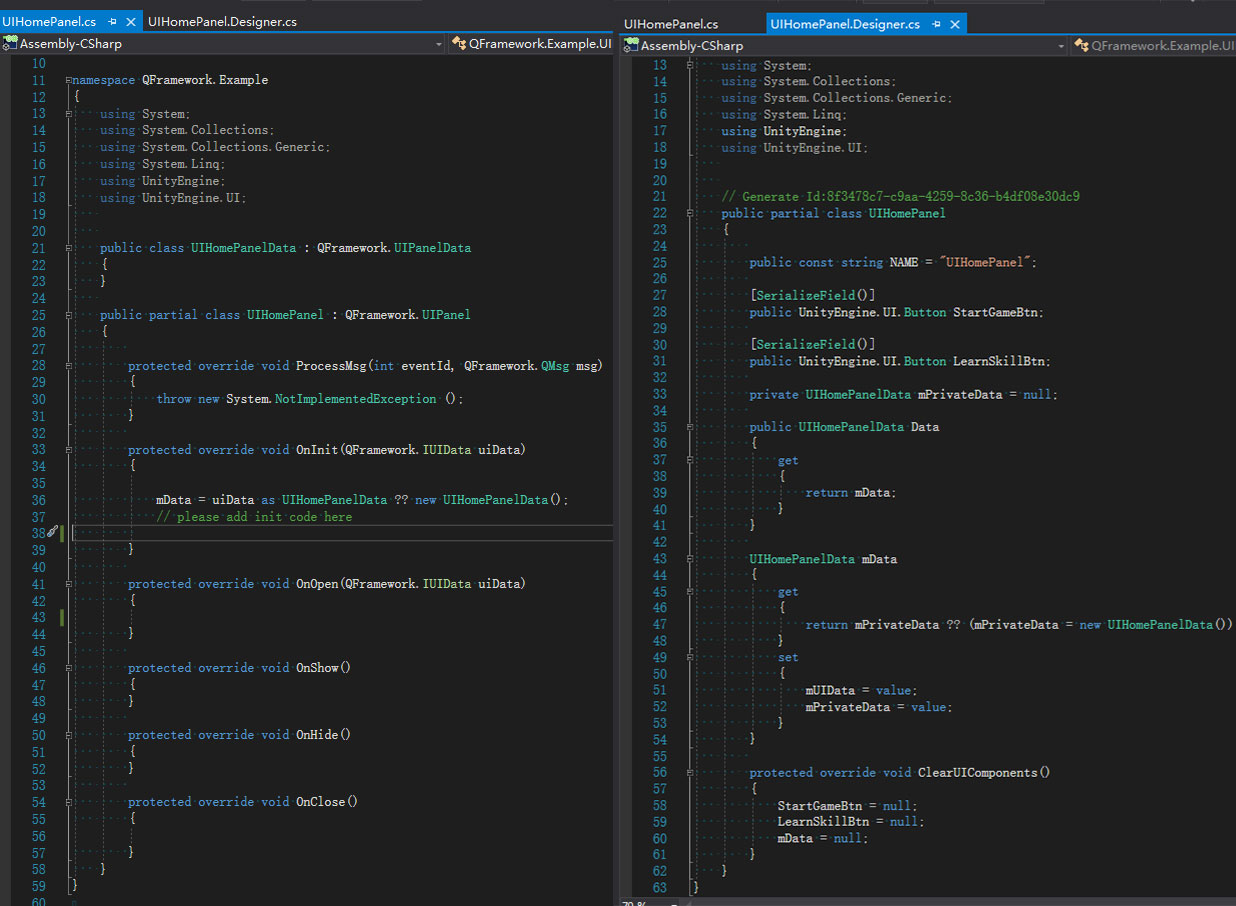Switch to UIHomePanel.cs tab in right pane
1236x906 pixels.
pos(670,24)
